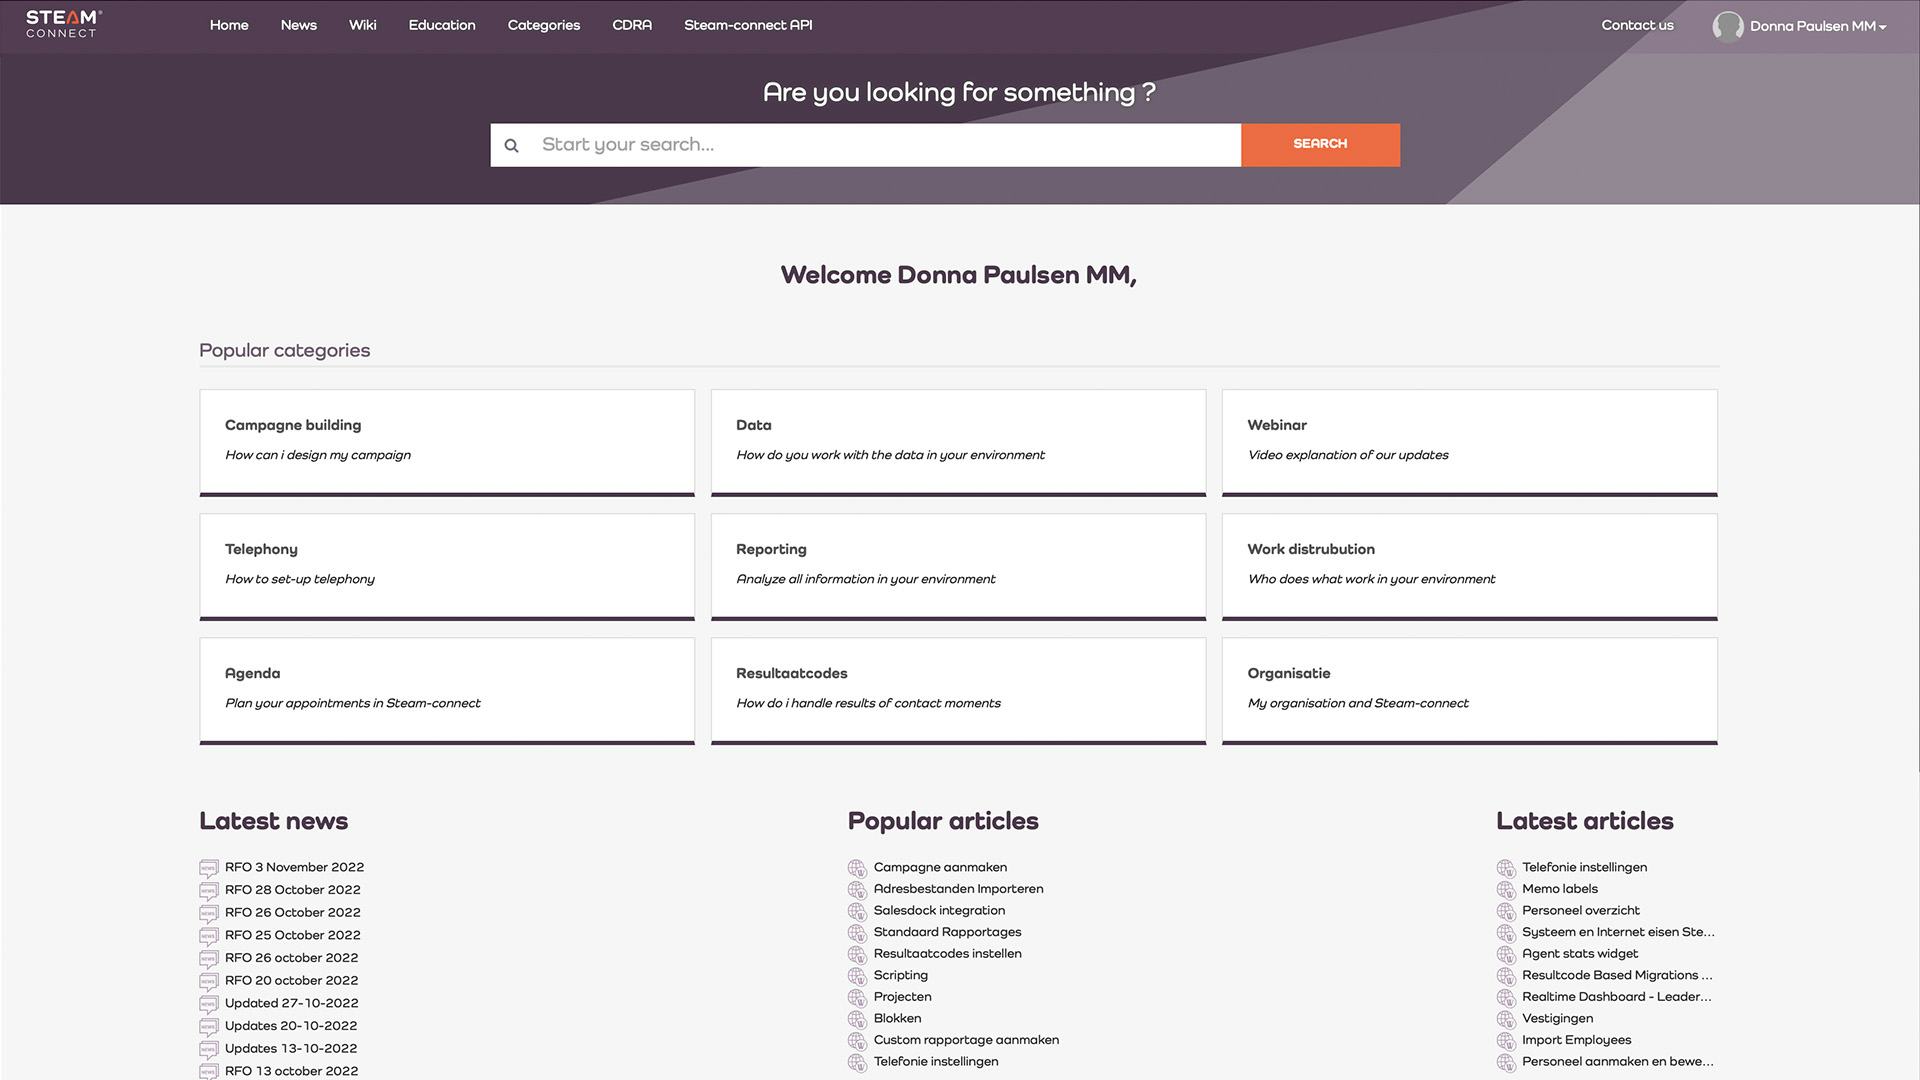Click globe icon beside Scripting article
This screenshot has height=1080, width=1920.
pyautogui.click(x=857, y=976)
